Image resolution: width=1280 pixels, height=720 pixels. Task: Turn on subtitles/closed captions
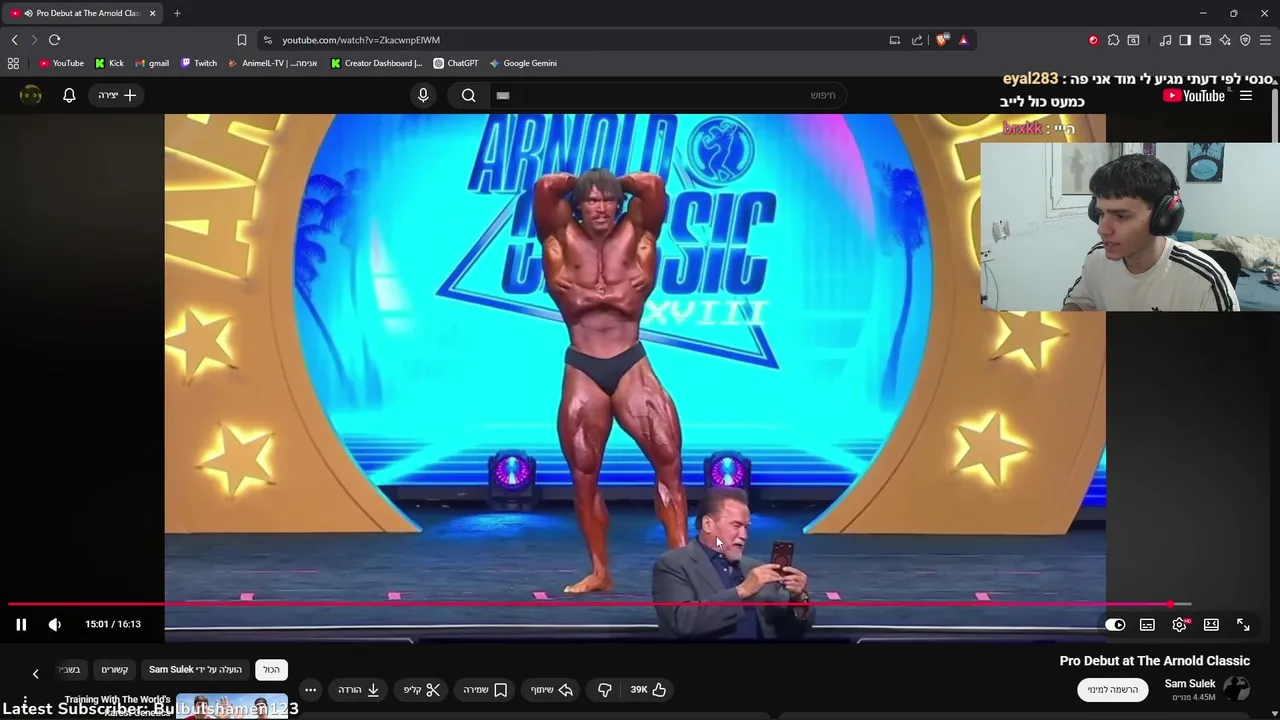pos(1147,625)
